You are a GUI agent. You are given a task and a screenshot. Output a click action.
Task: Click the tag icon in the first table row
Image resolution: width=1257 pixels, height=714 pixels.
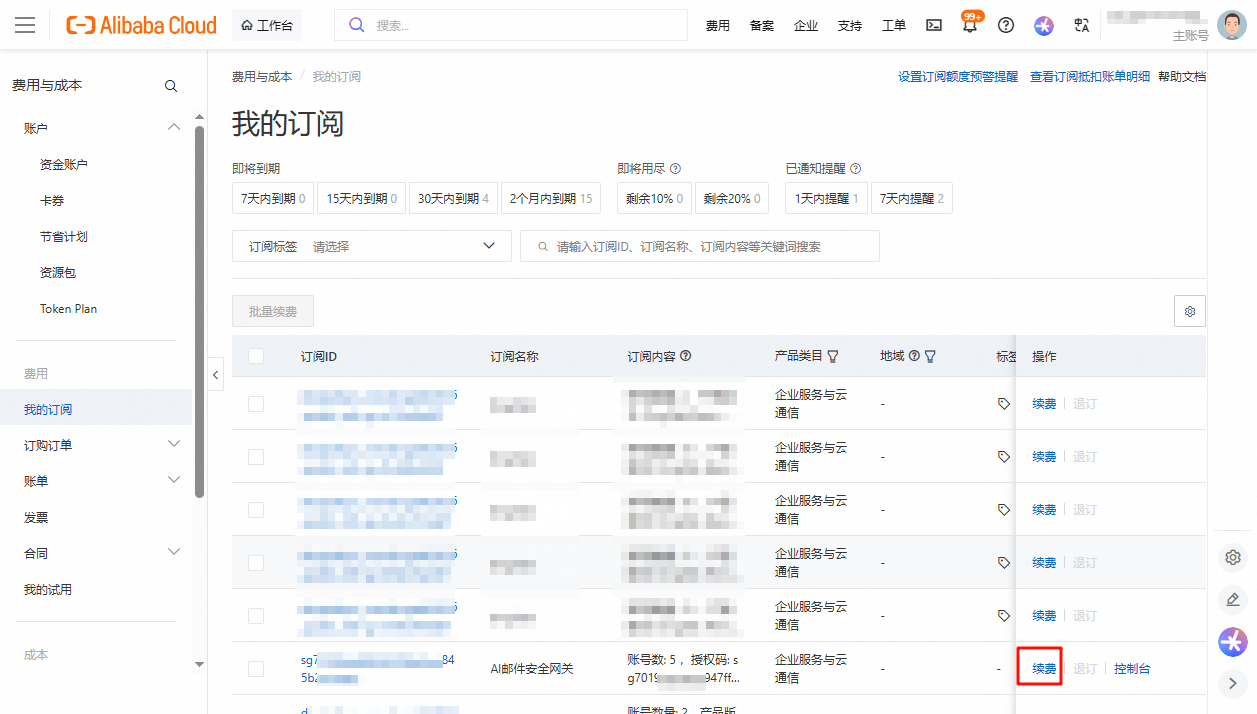click(1004, 404)
